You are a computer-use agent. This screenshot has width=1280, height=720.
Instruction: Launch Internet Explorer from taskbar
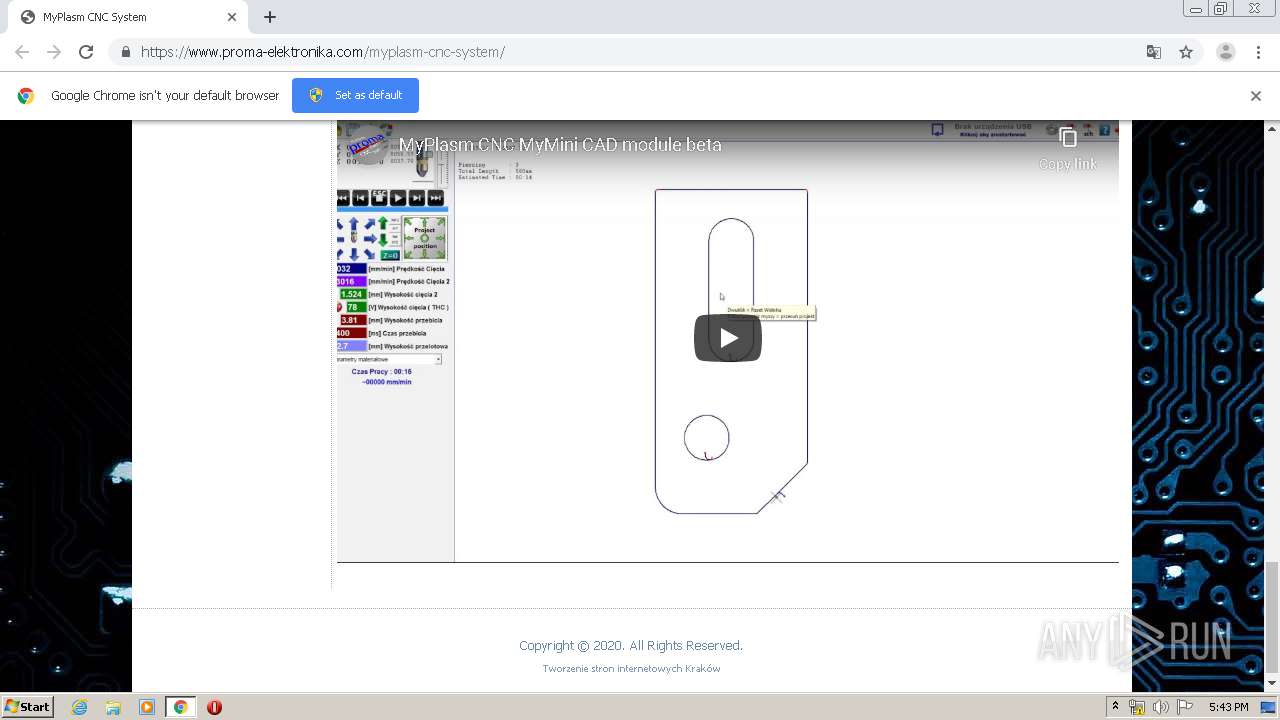pyautogui.click(x=79, y=707)
